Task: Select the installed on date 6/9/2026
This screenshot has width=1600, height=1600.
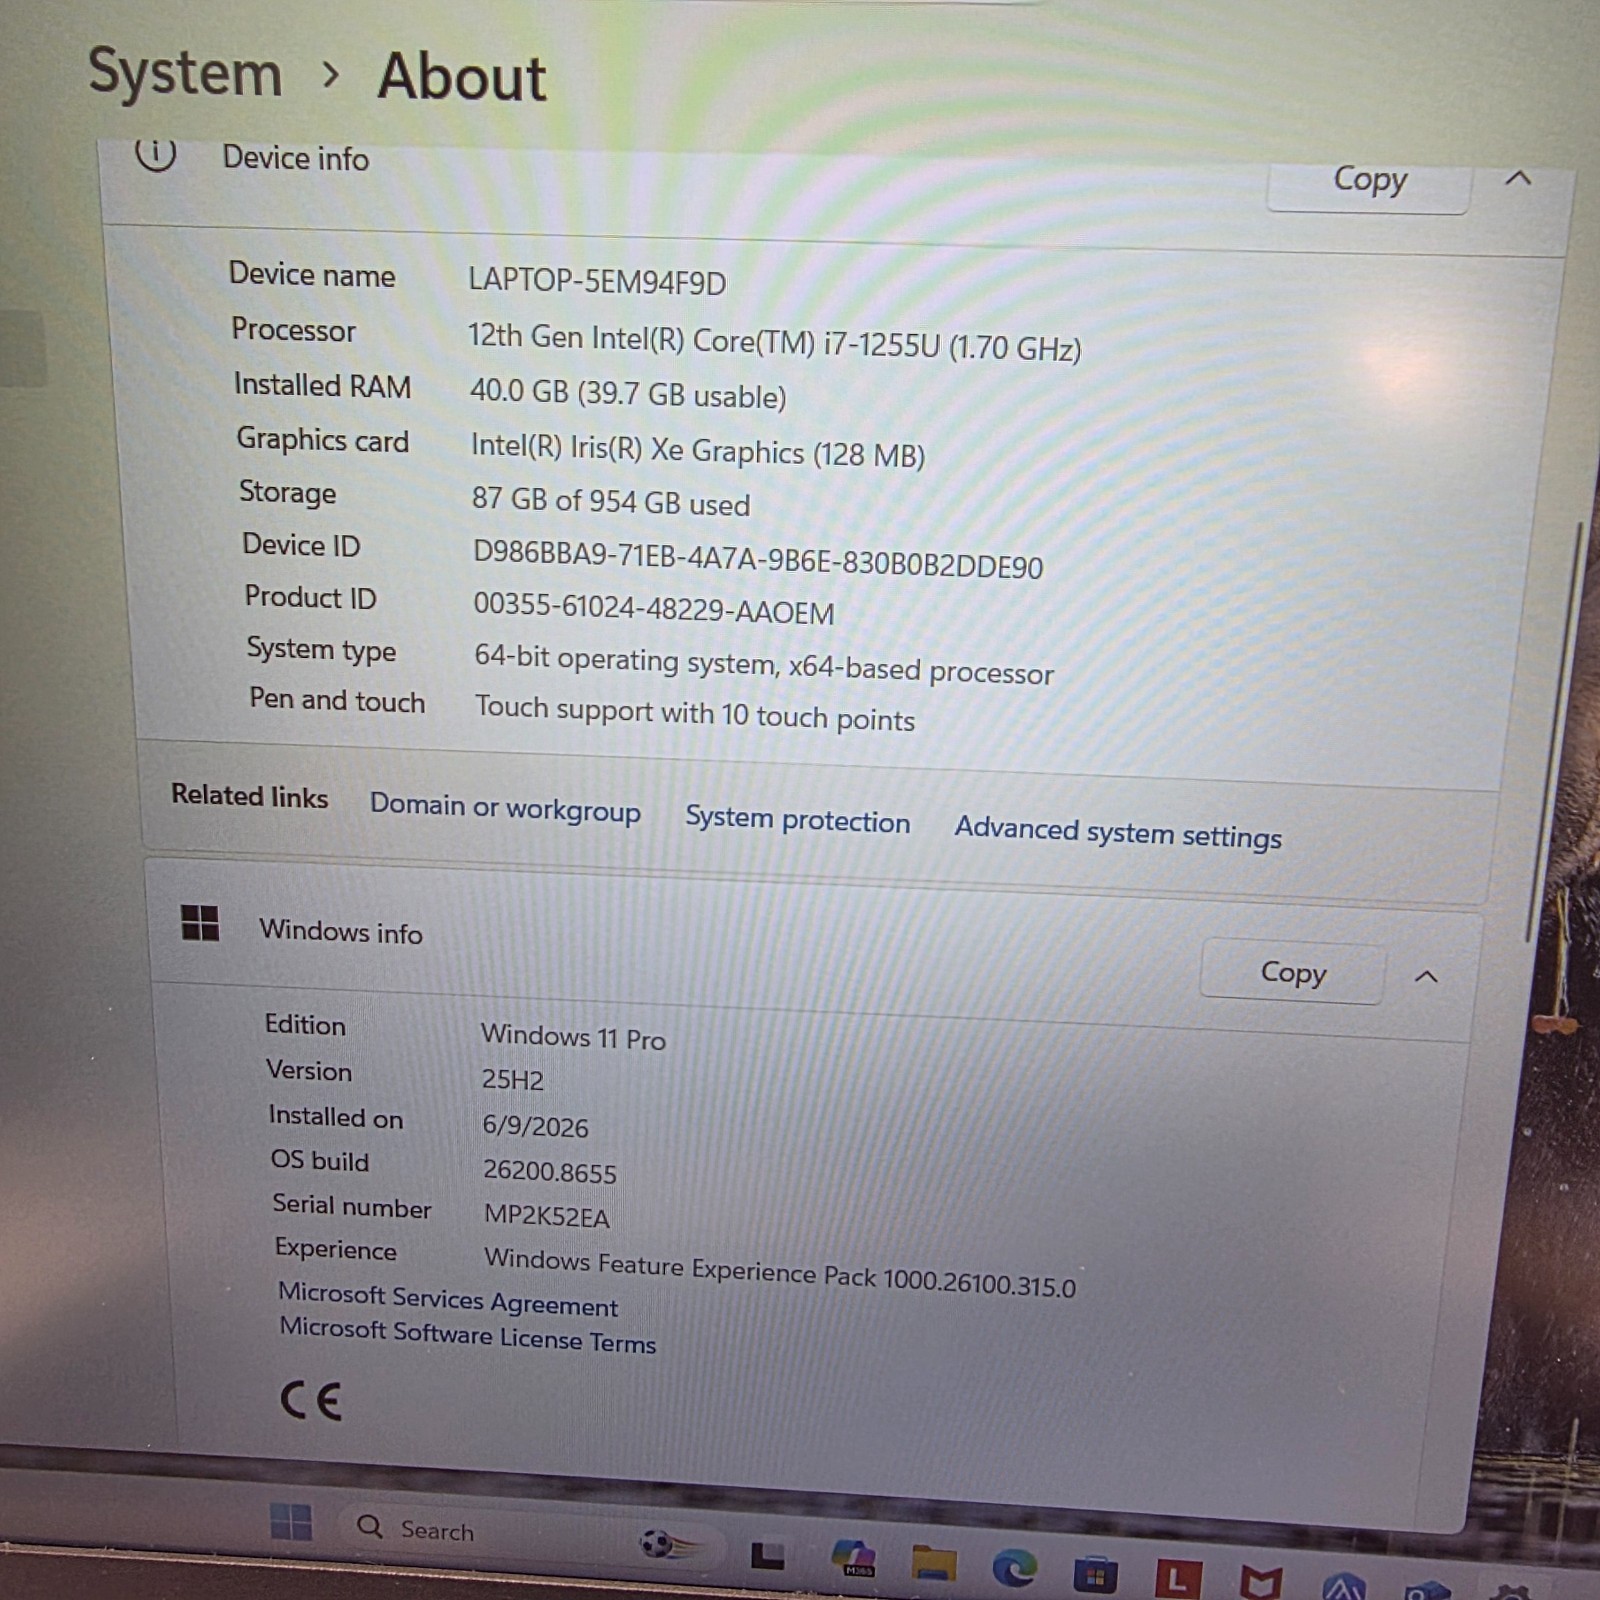Action: (x=535, y=1126)
